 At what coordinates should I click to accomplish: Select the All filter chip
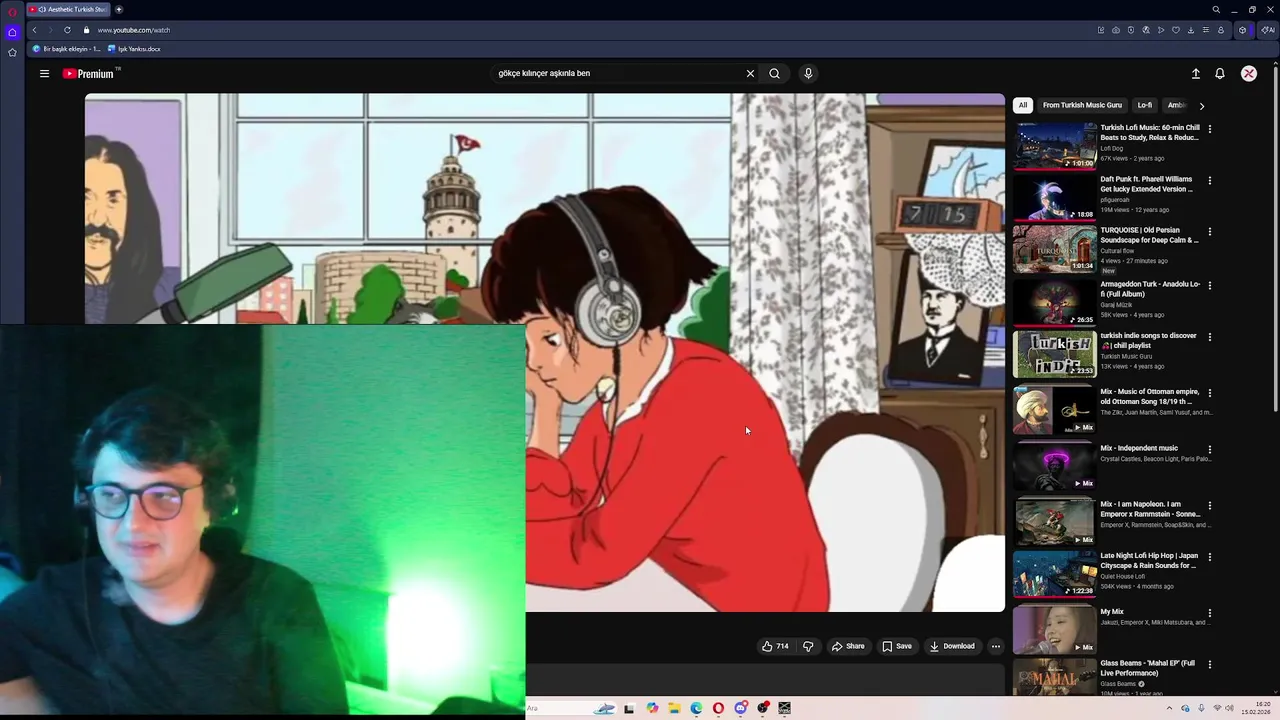[1022, 105]
